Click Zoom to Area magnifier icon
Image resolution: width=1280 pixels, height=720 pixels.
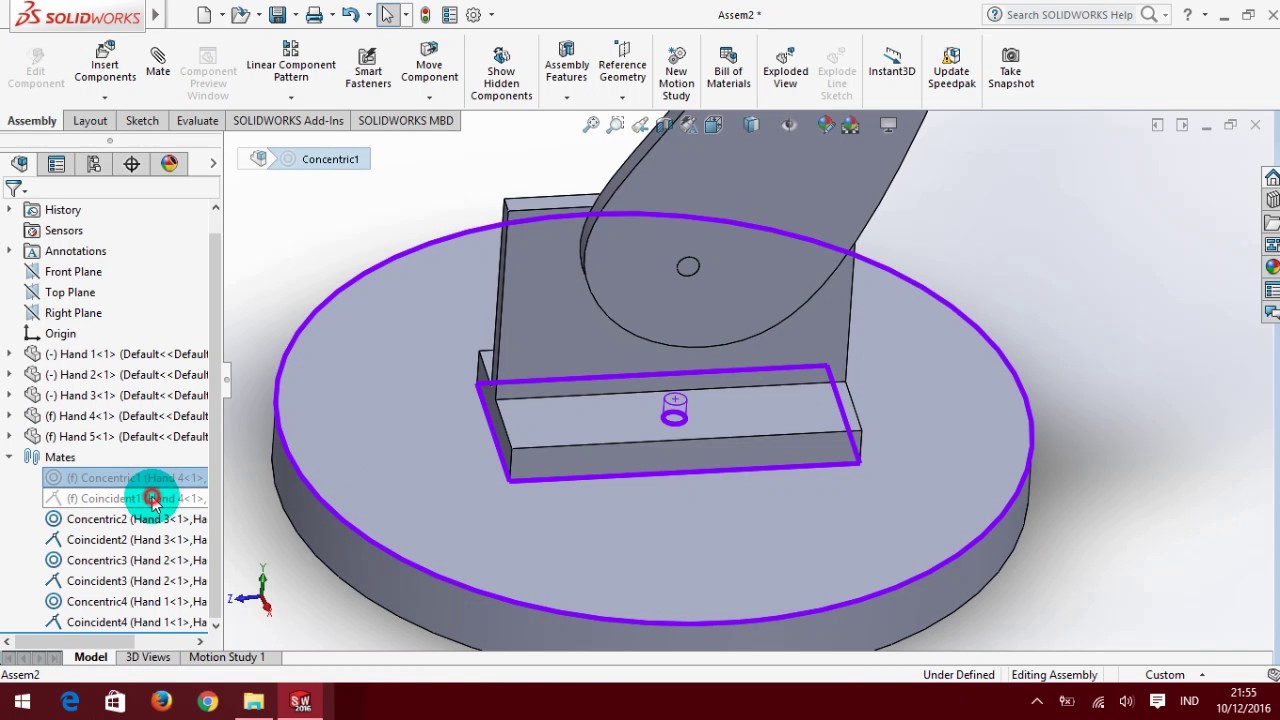point(615,125)
